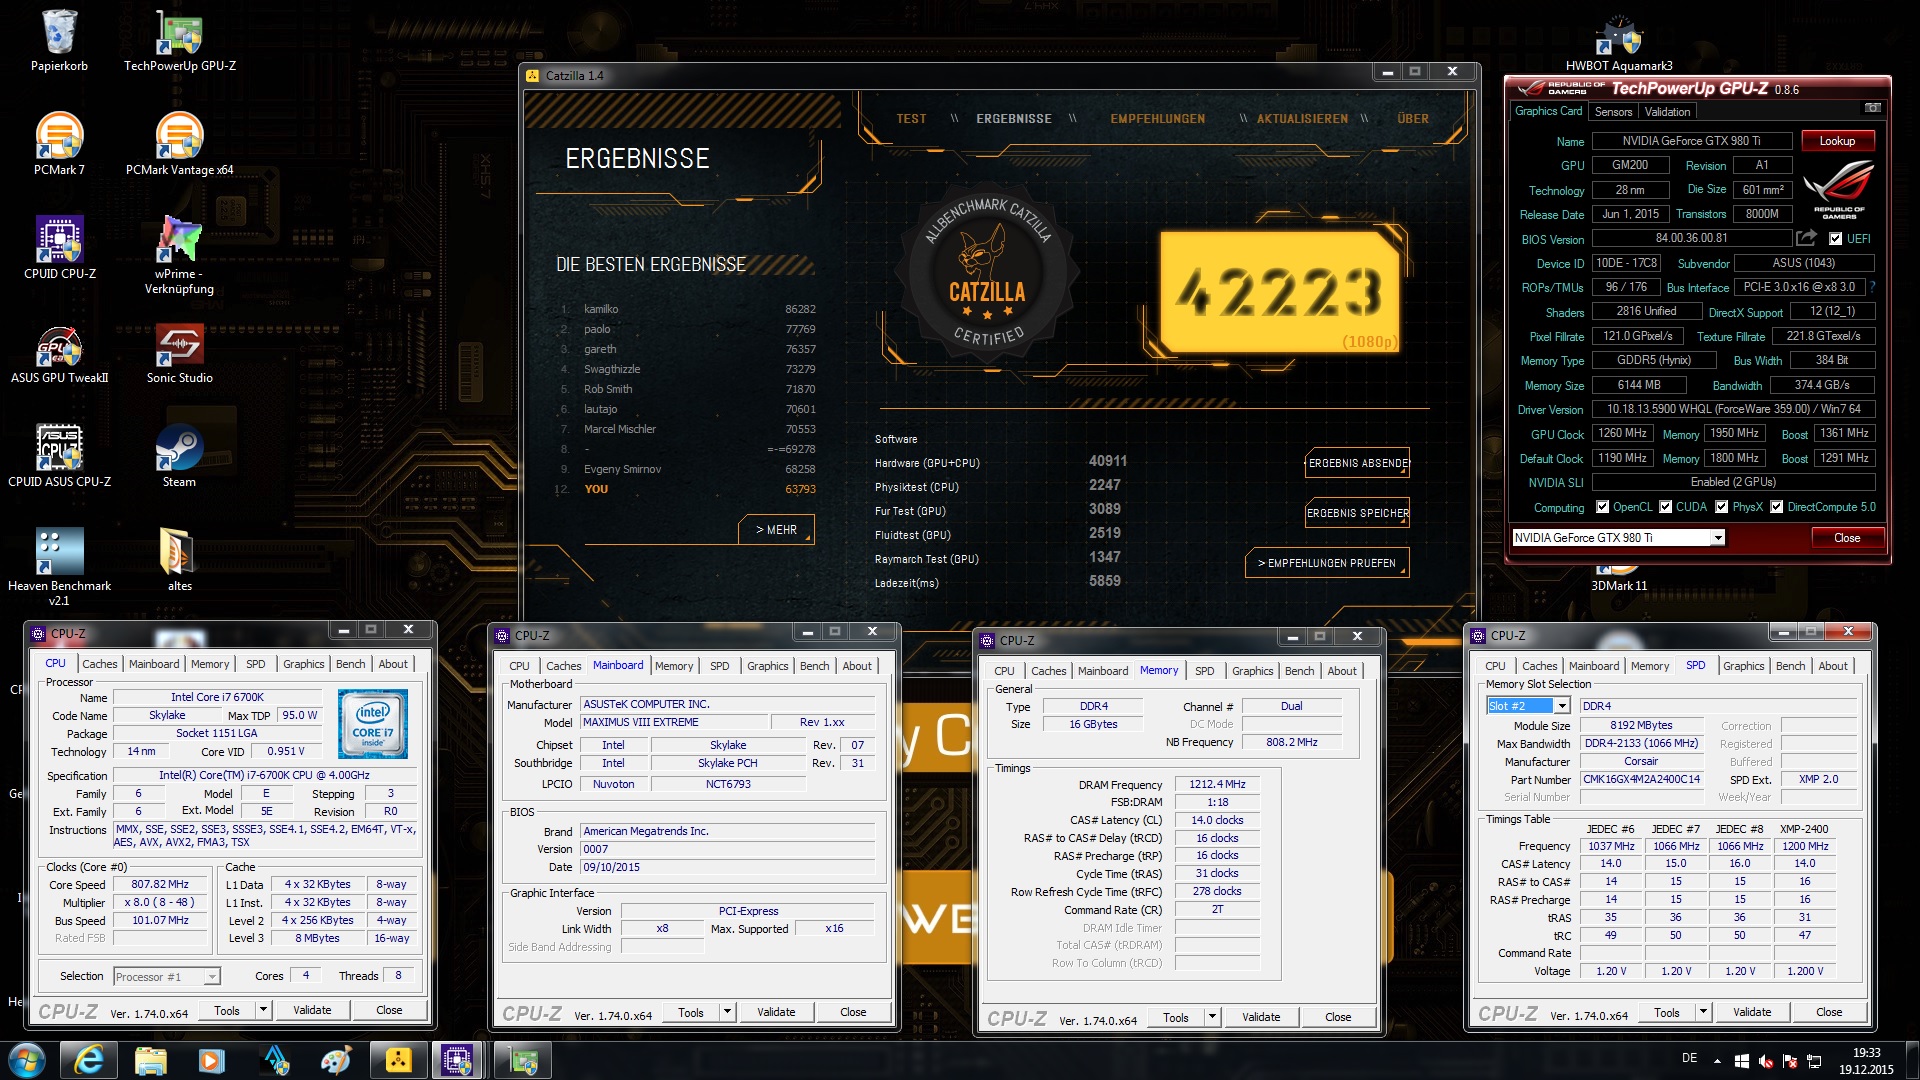This screenshot has height=1080, width=1920.
Task: Open AKTUALISIEREN section in Catzilla
Action: 1302,118
